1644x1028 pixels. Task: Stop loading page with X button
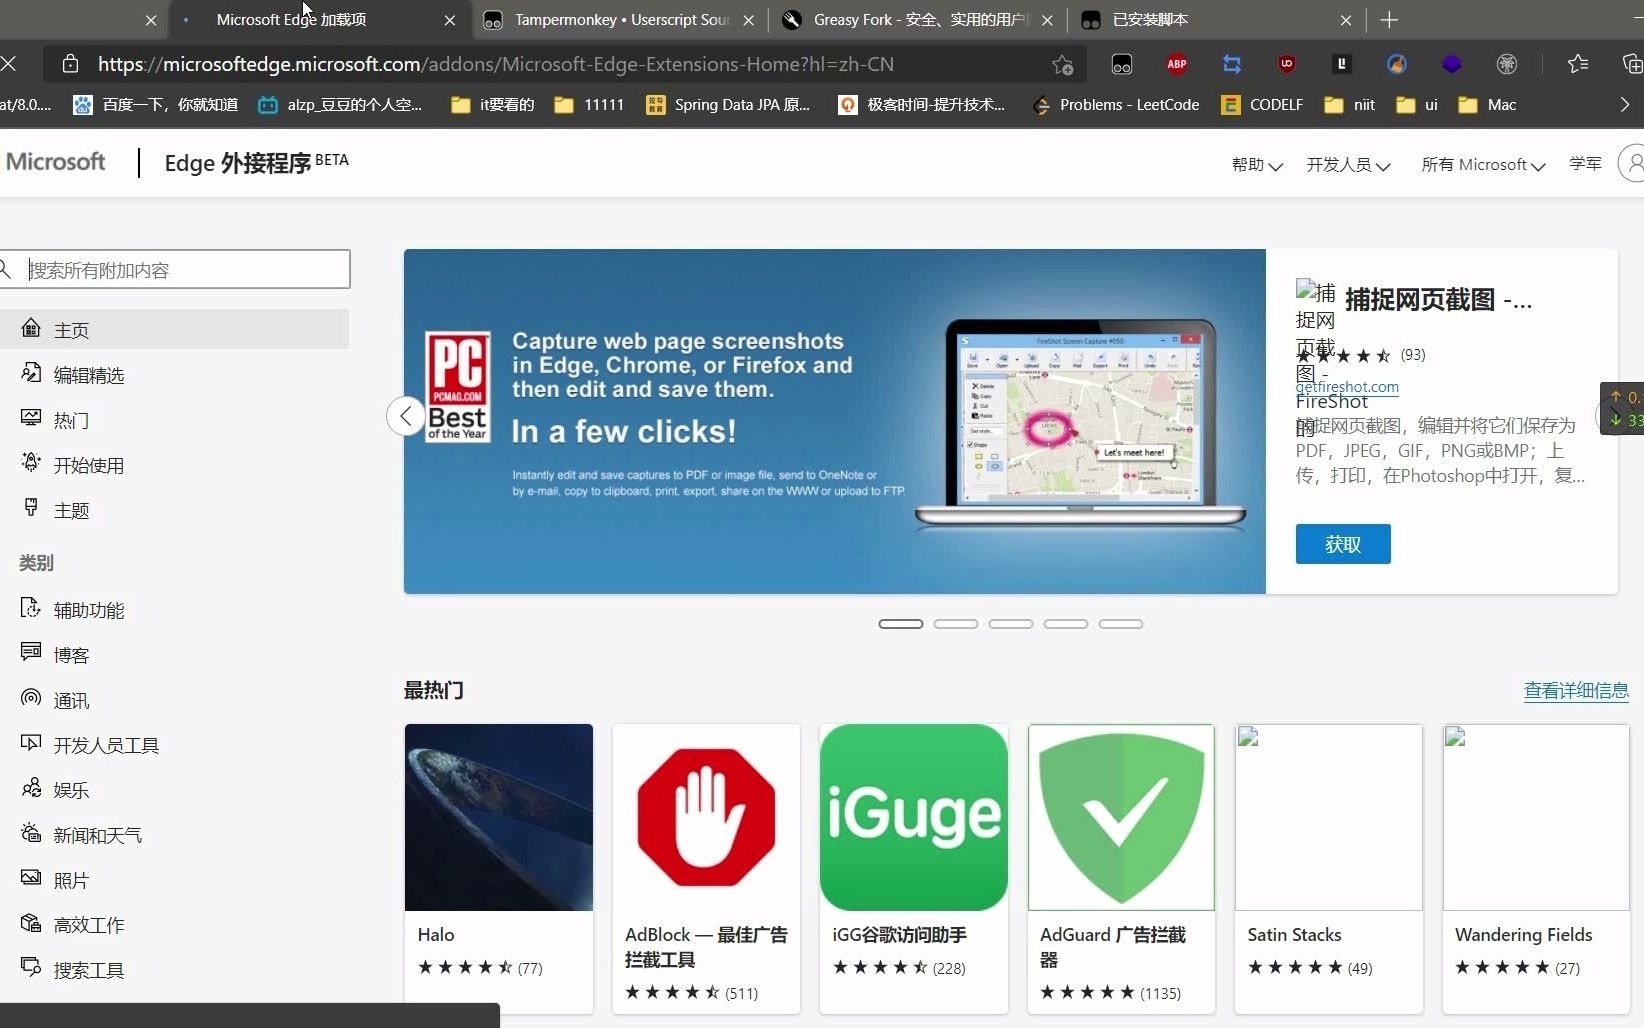(9, 64)
